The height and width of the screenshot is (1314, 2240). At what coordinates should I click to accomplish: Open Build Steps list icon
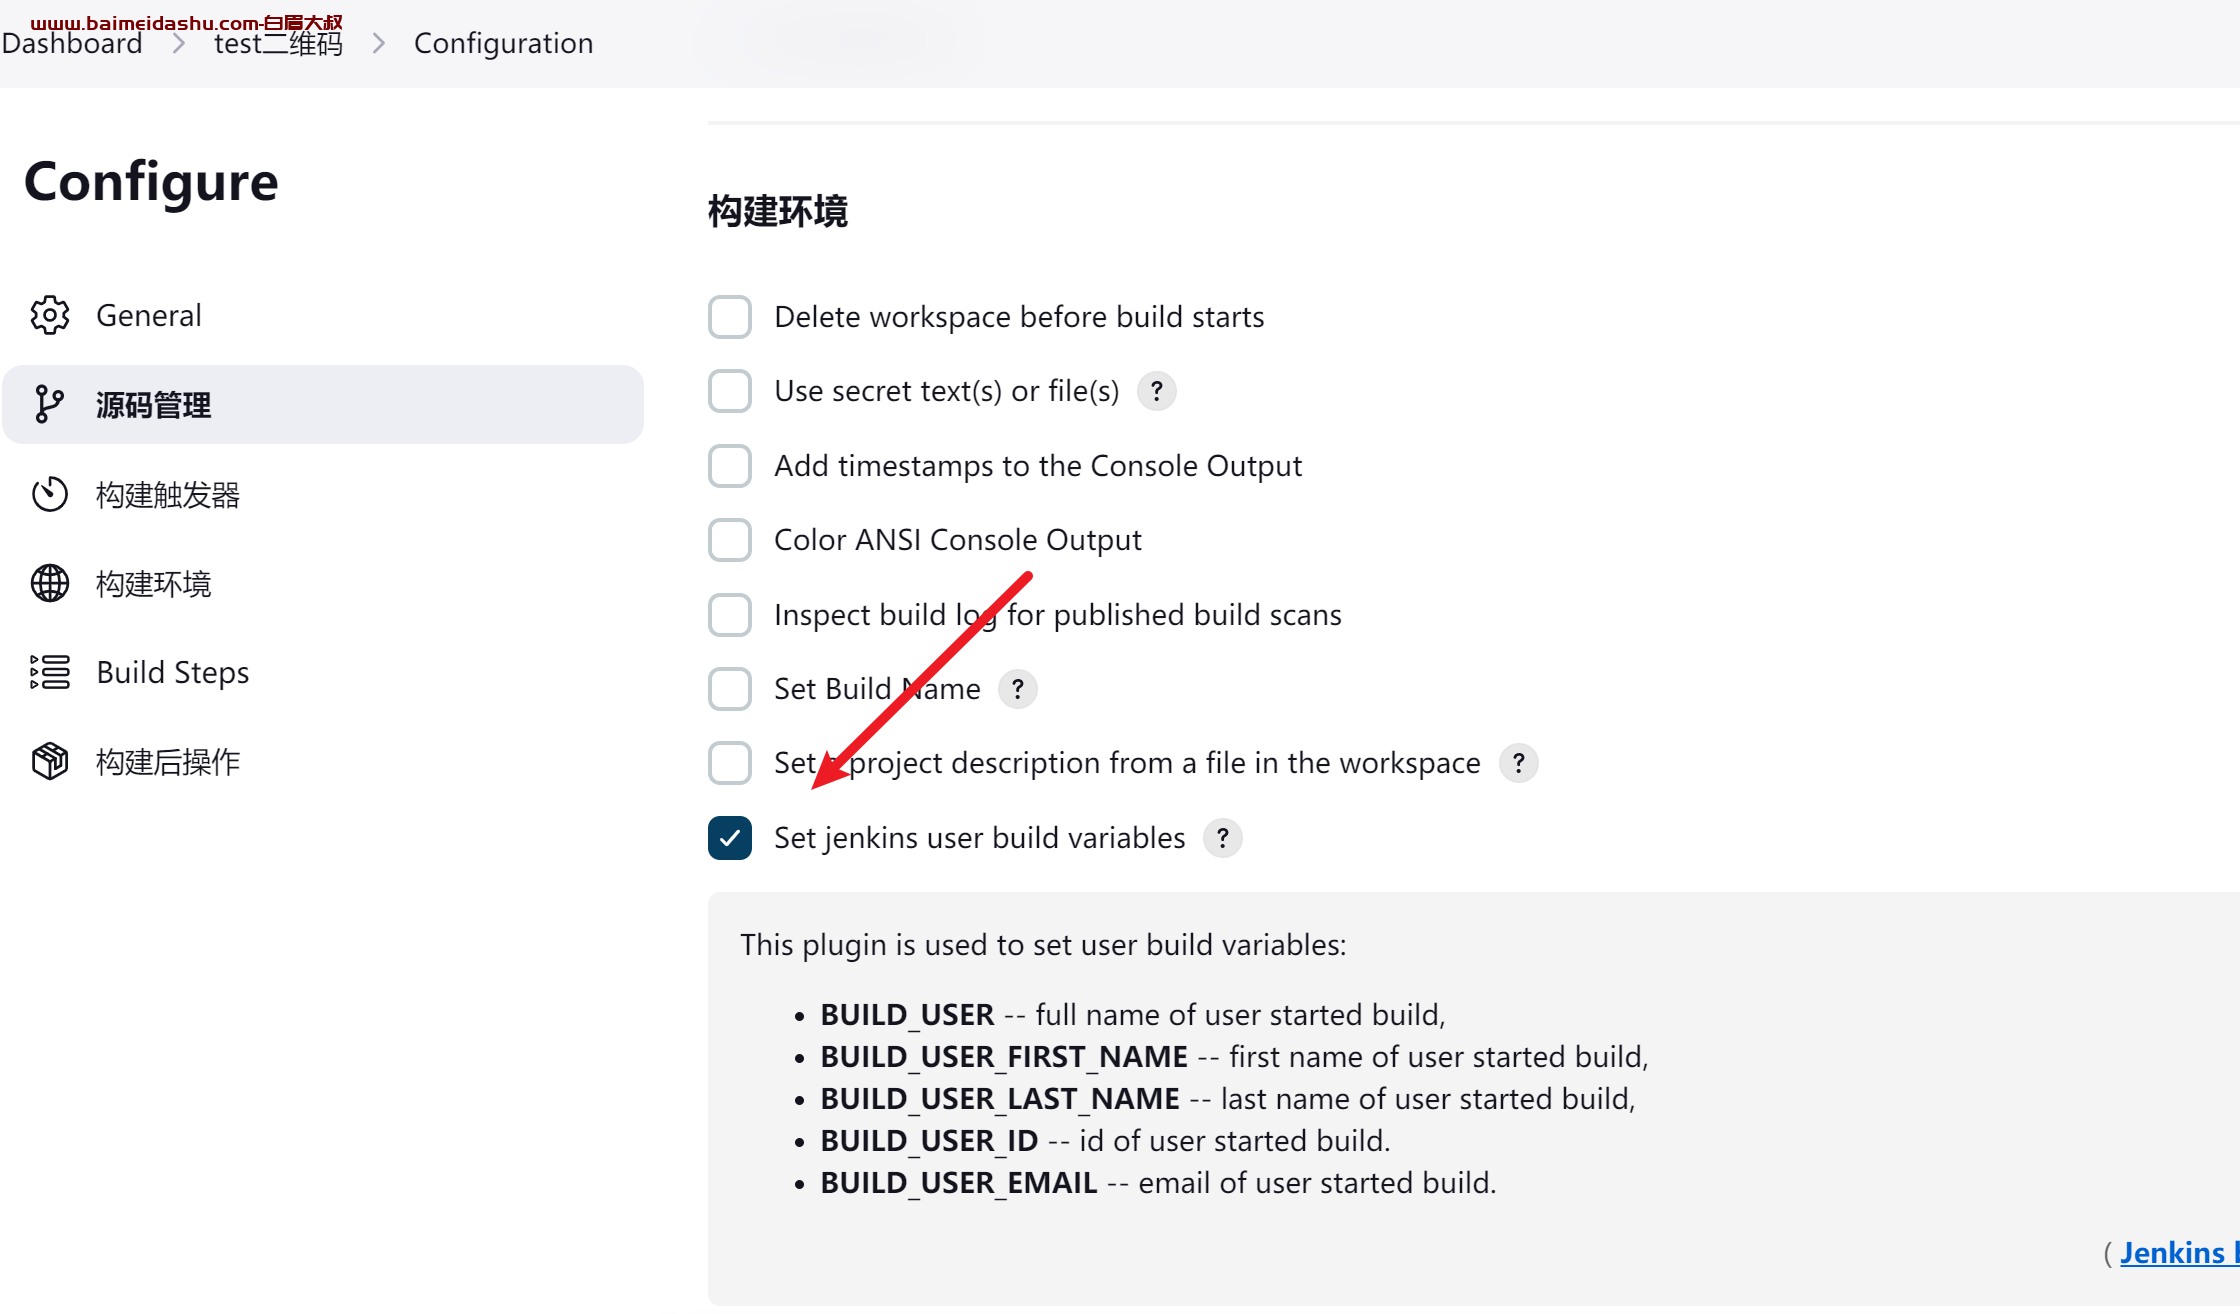(50, 672)
